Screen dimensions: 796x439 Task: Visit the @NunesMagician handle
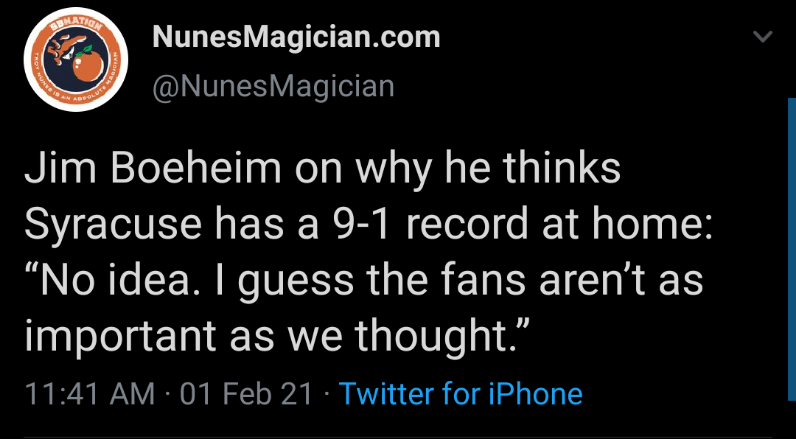(x=273, y=87)
